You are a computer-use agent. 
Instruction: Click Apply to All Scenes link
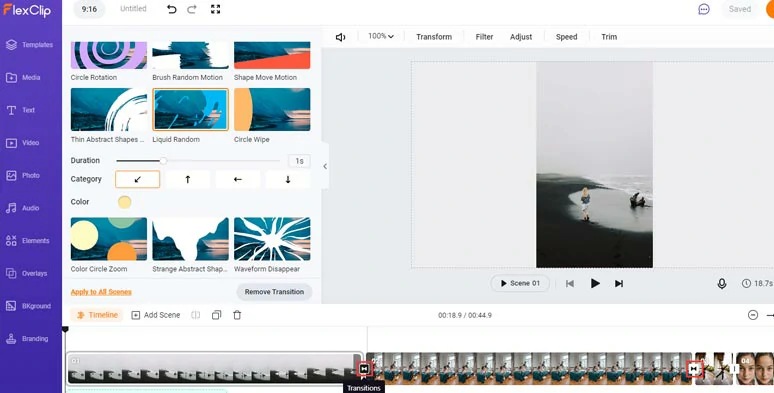click(101, 292)
